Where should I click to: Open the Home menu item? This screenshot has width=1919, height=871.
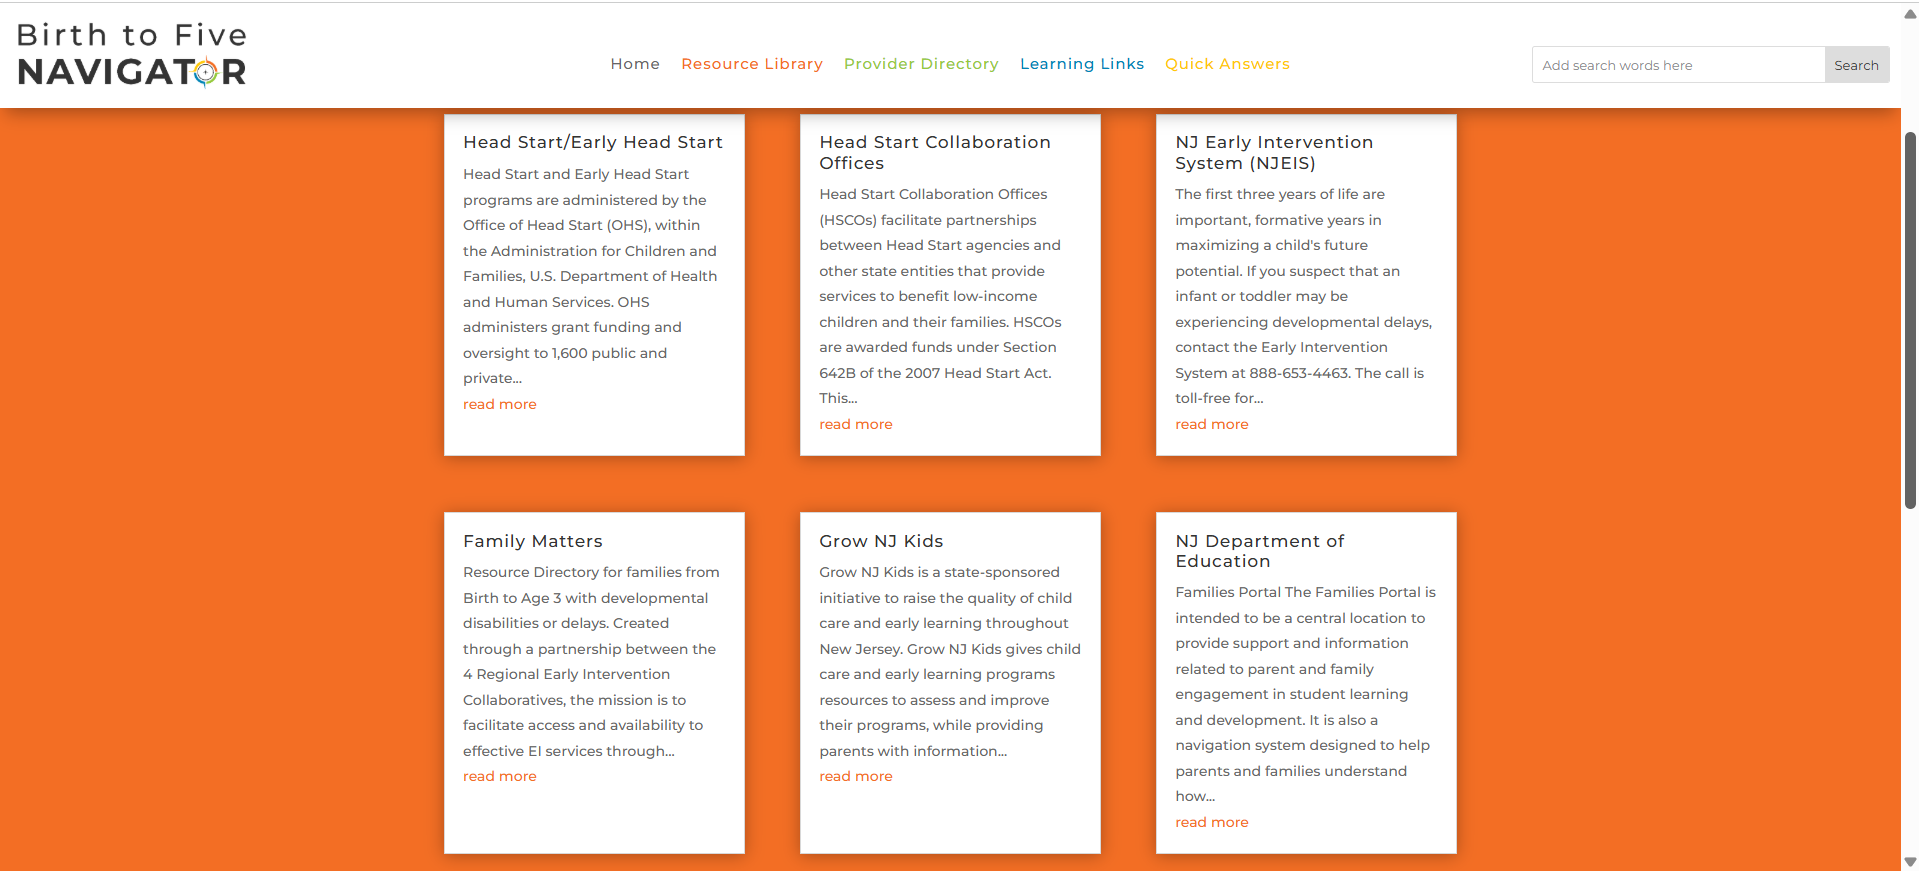635,64
